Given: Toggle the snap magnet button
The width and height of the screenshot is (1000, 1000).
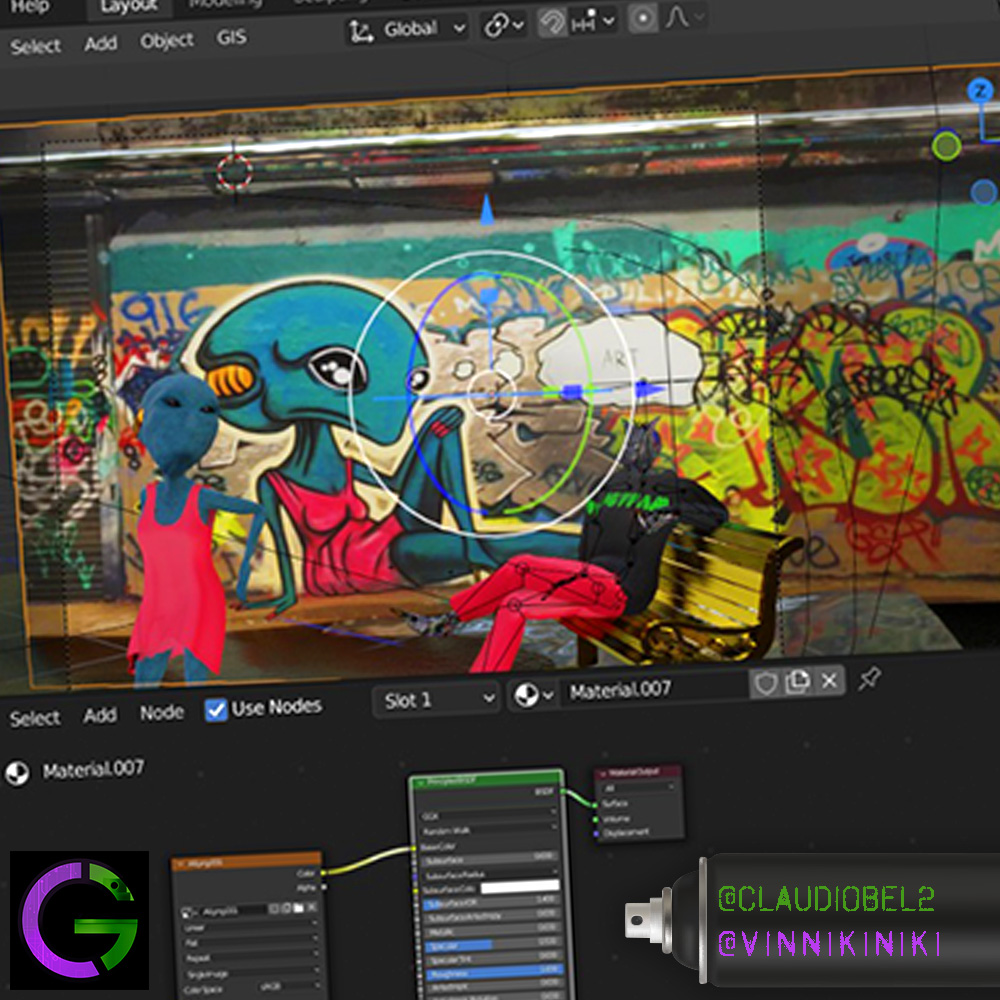Looking at the screenshot, I should (552, 24).
